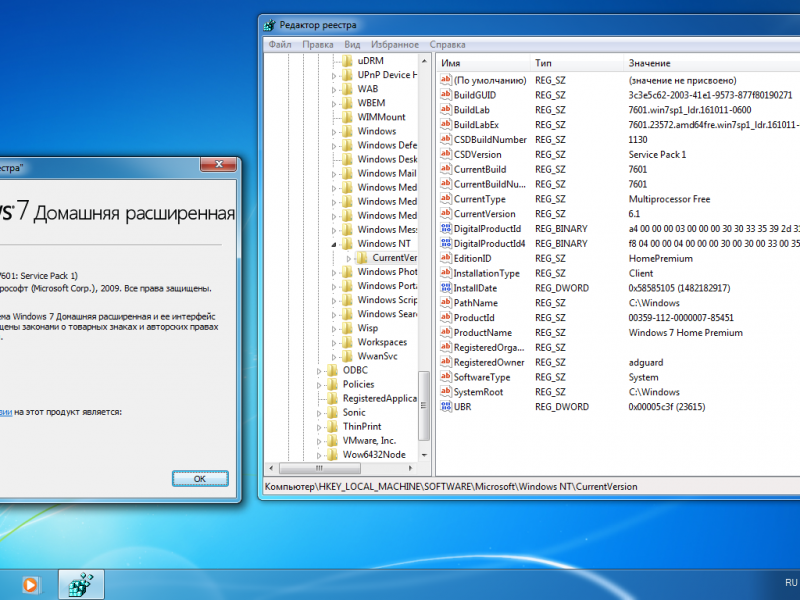Close the About Windows dialog
This screenshot has width=800, height=600.
pyautogui.click(x=219, y=164)
